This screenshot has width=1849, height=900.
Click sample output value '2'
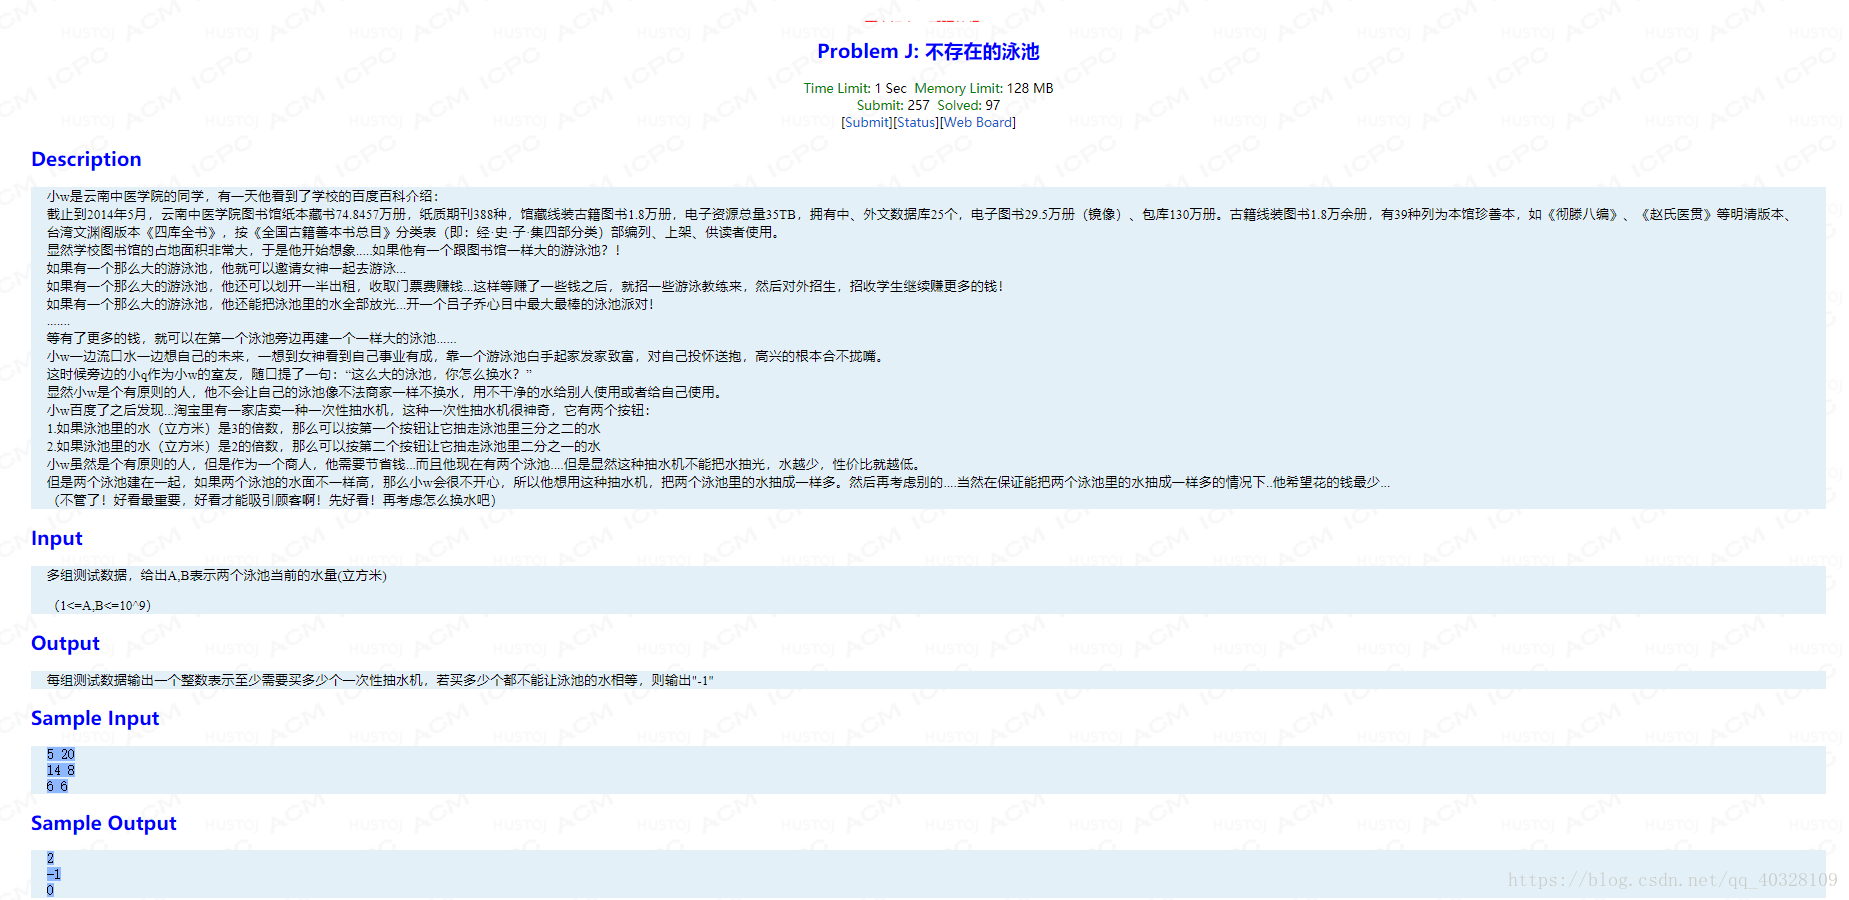[x=50, y=858]
